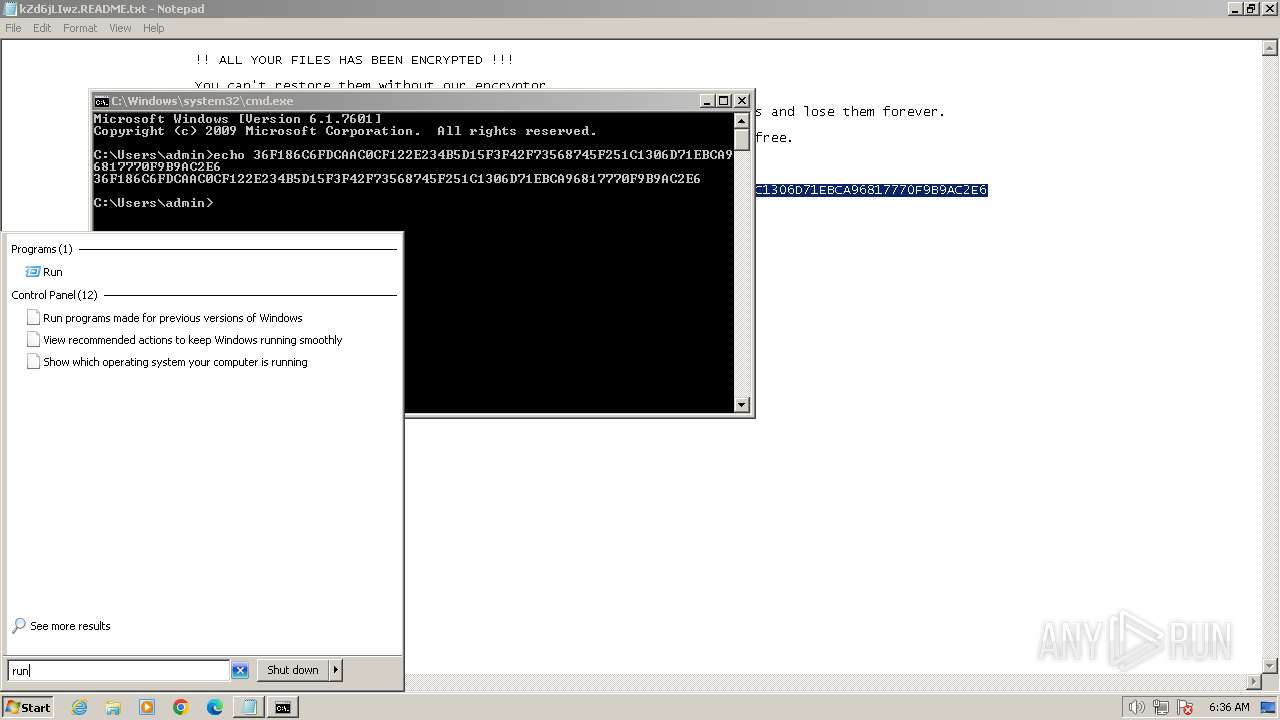
Task: Open the Notepad View menu
Action: coord(120,28)
